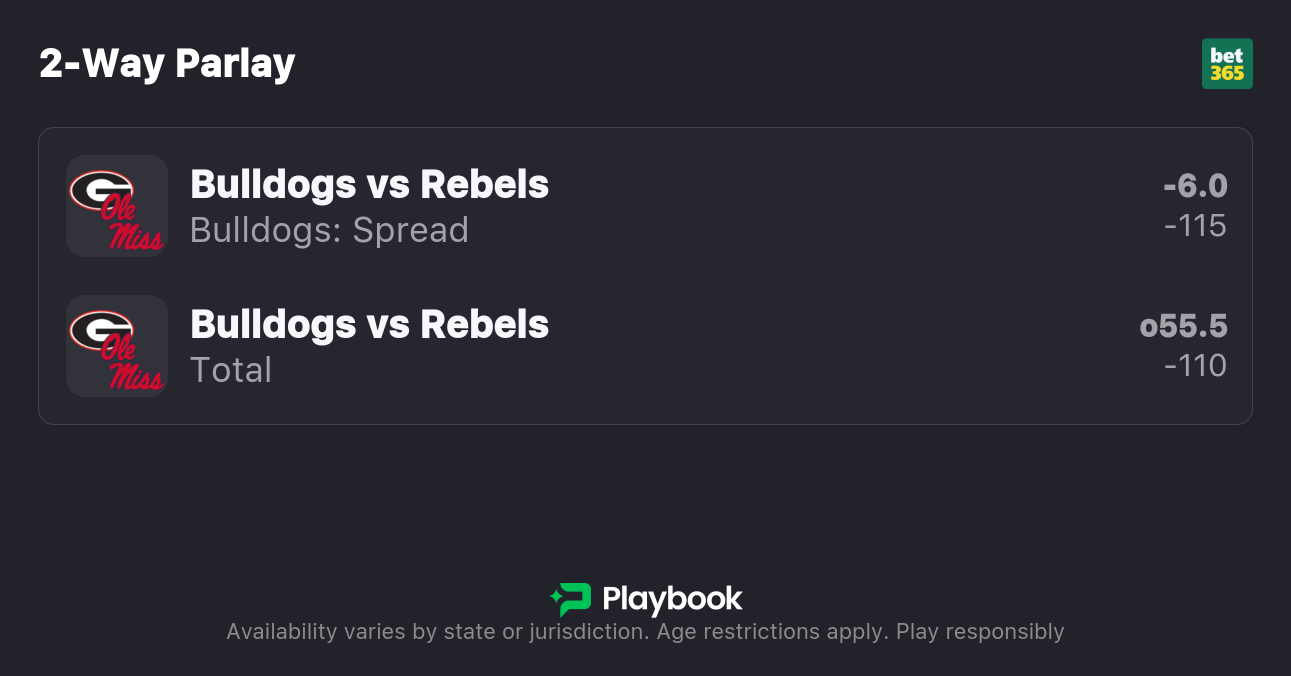Click the -110 odds value
Viewport: 1291px width, 676px height.
tap(1195, 366)
